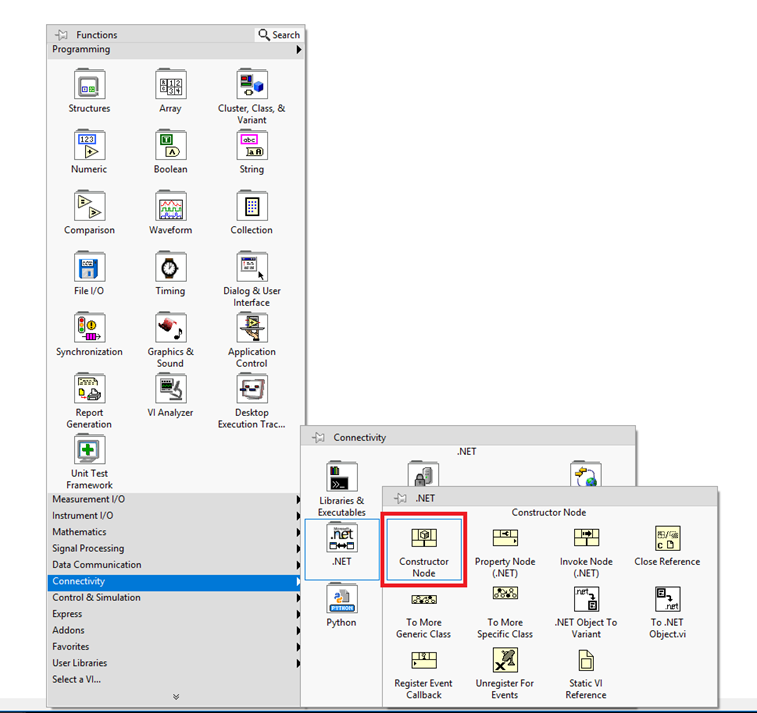Expand hidden categories with bottom double chevron
Viewport: 757px width, 713px height.
(x=176, y=697)
